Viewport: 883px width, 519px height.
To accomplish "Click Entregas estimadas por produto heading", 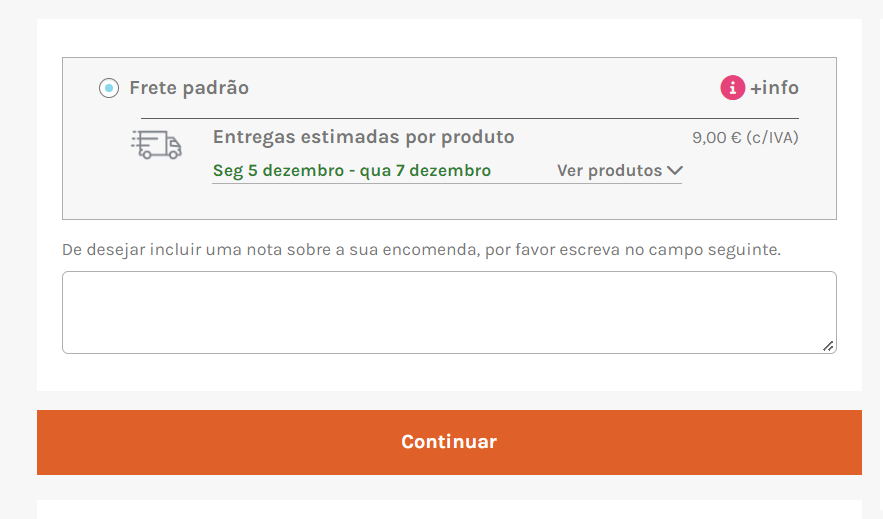I will pyautogui.click(x=364, y=137).
